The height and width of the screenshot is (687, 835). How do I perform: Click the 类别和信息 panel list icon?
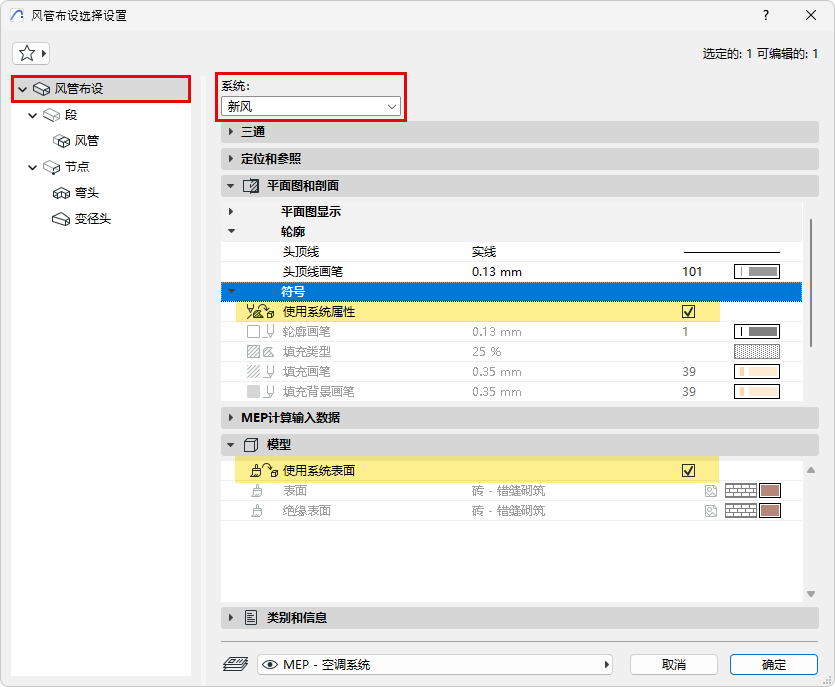point(251,618)
